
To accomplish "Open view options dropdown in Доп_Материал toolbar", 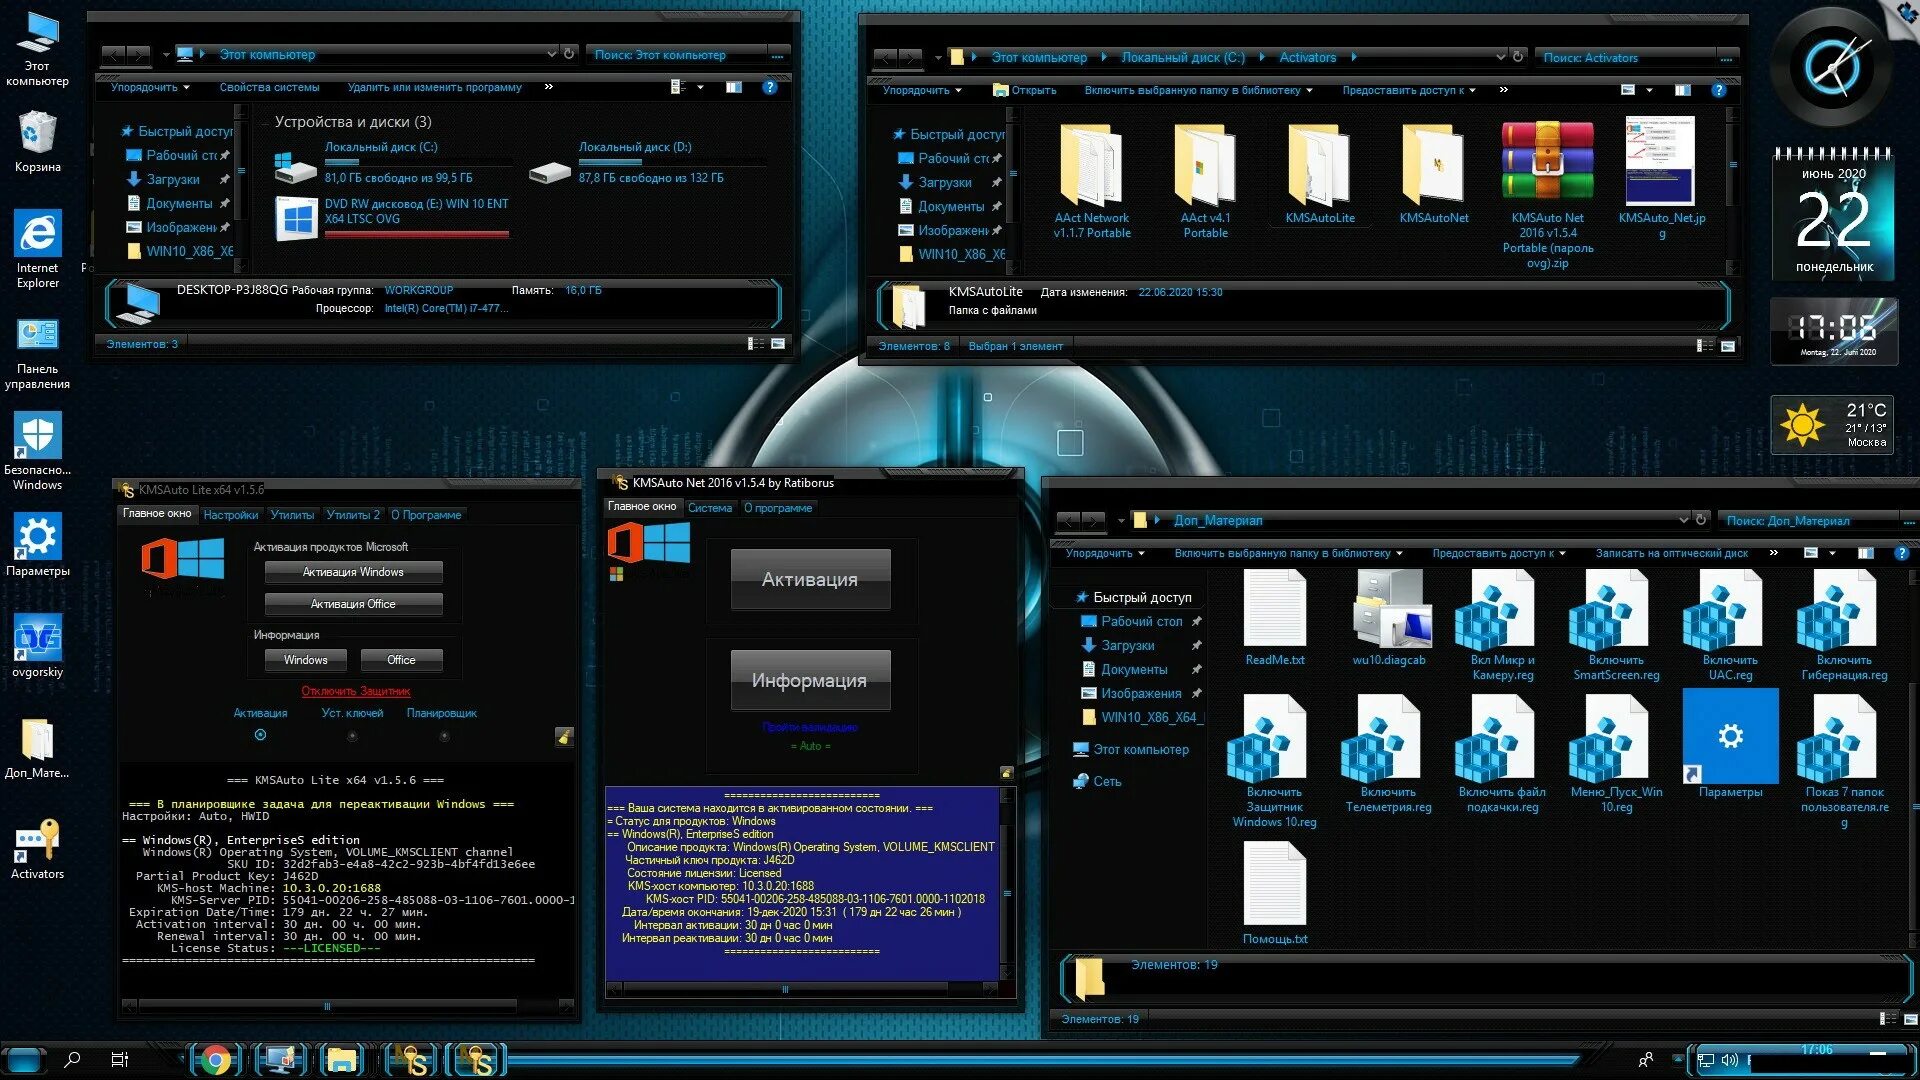I will coord(1832,553).
